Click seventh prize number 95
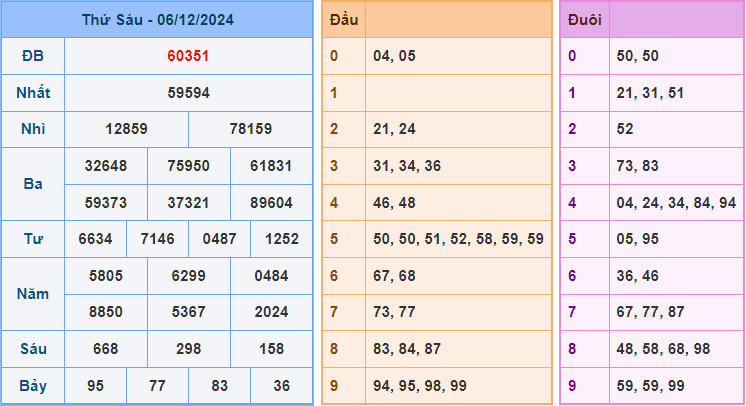Image resolution: width=746 pixels, height=406 pixels. 95,385
